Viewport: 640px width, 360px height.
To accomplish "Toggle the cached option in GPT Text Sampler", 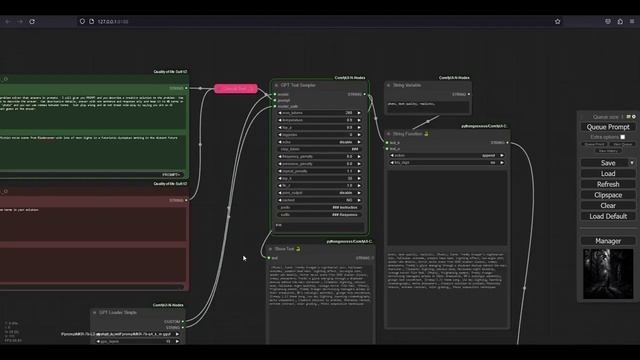I will (x=319, y=200).
